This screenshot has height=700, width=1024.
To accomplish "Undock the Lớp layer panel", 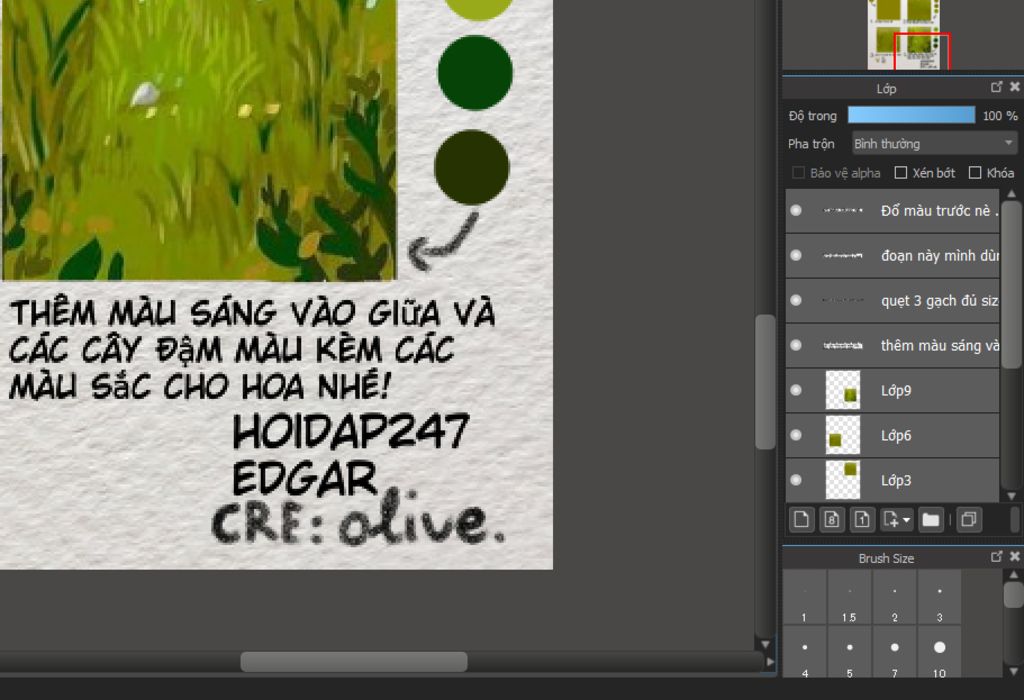I will pyautogui.click(x=996, y=87).
